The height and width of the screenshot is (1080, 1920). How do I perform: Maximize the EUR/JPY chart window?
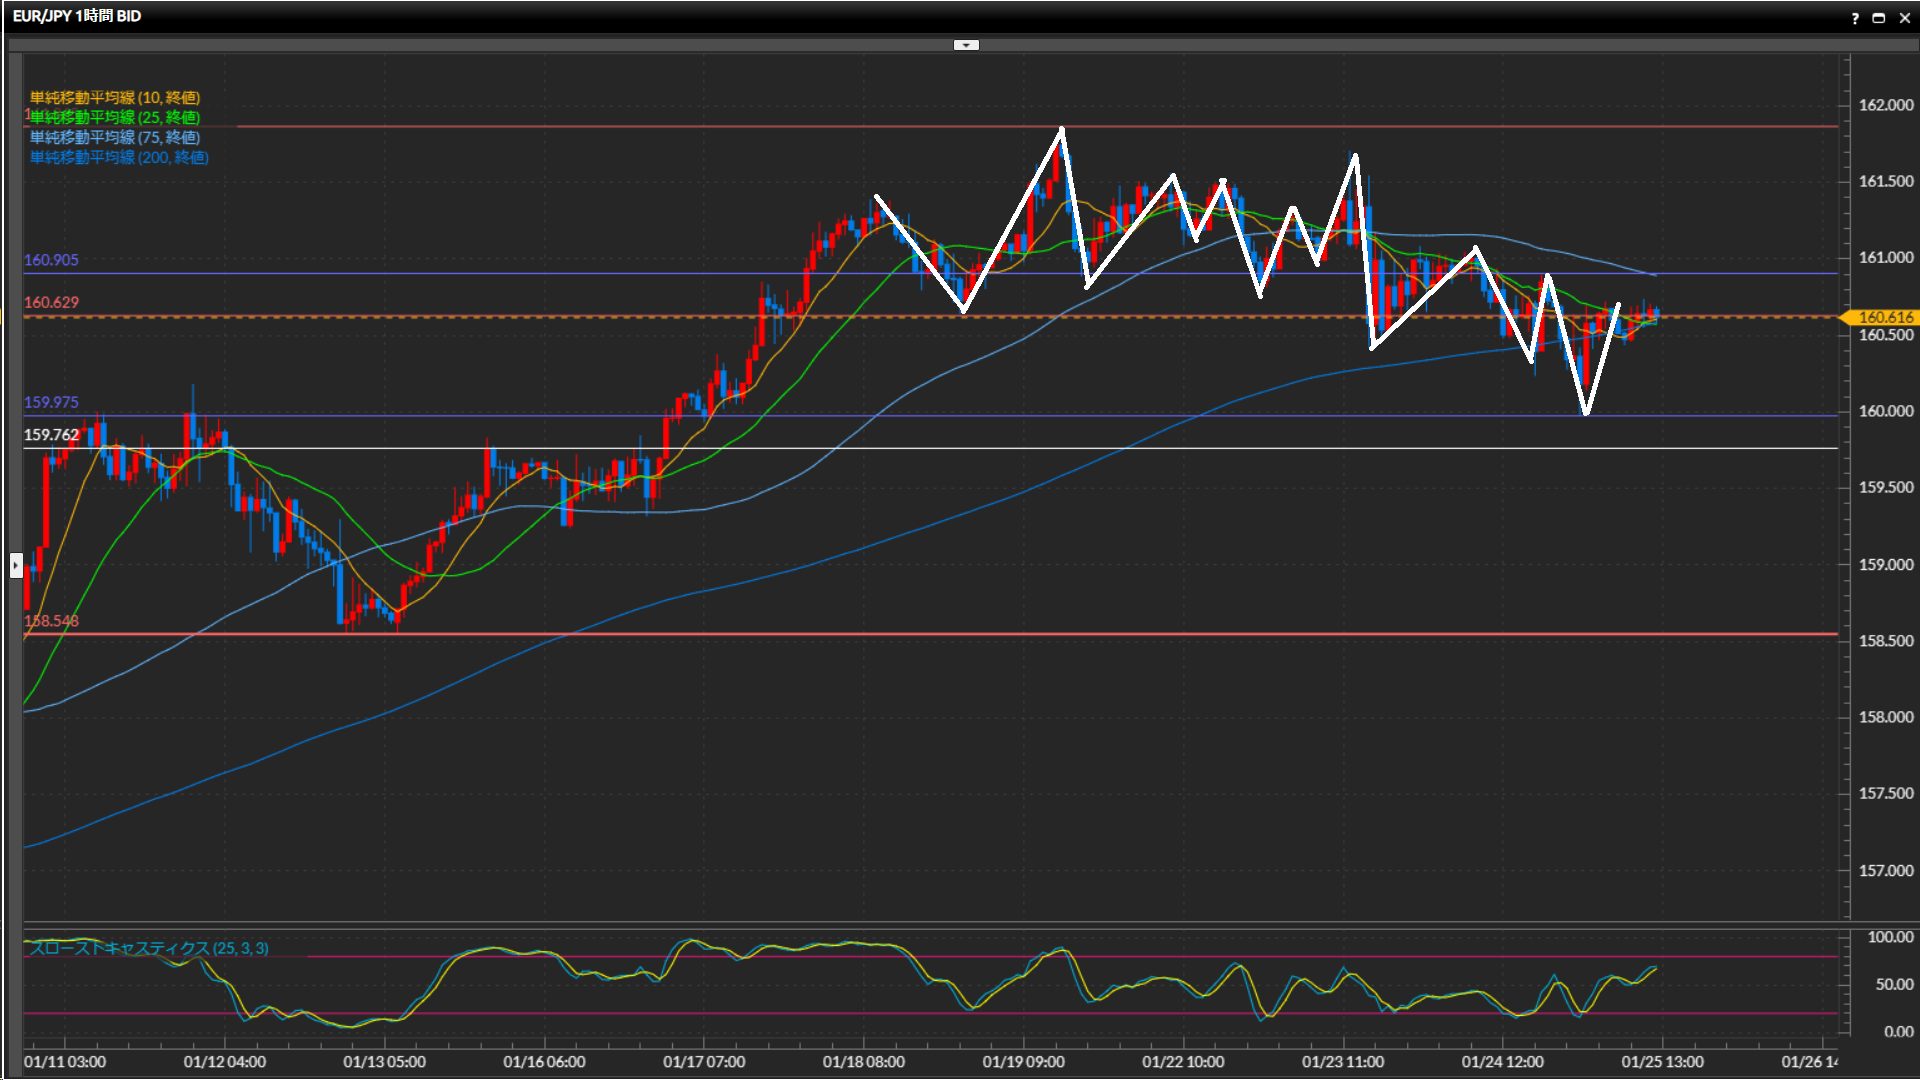pos(1879,18)
